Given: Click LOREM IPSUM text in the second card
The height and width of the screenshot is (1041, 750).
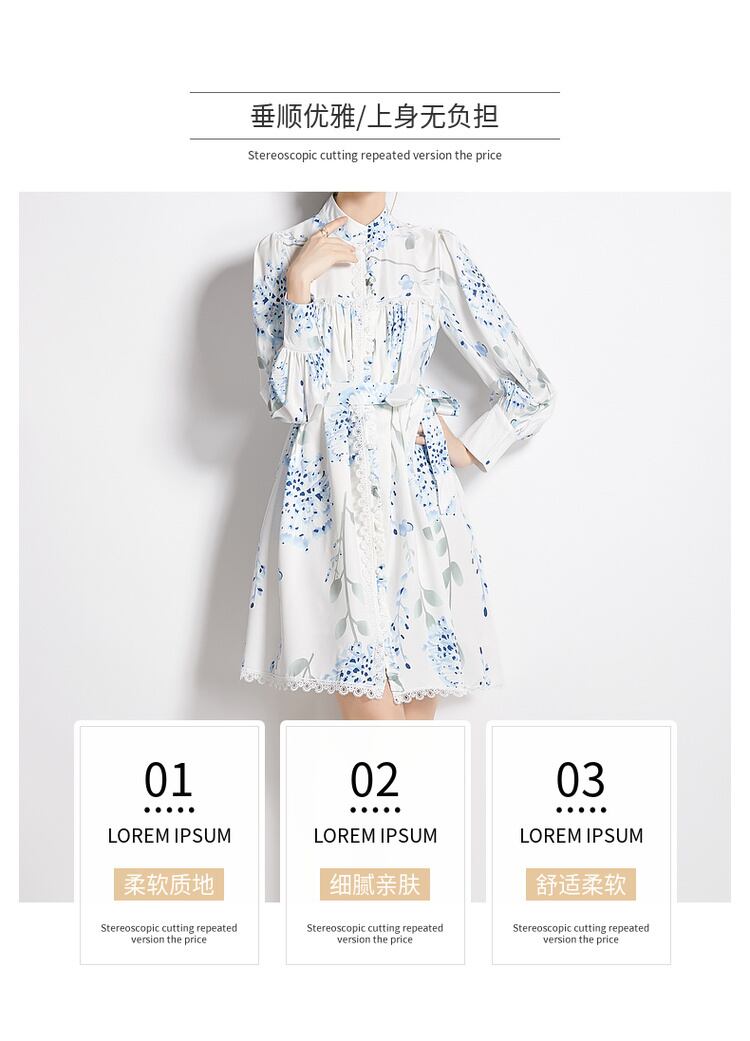Looking at the screenshot, I should (x=375, y=836).
